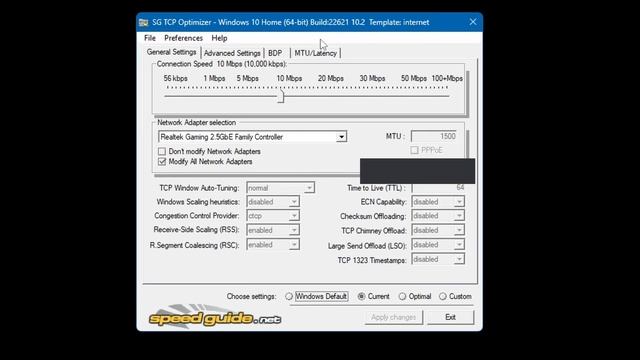This screenshot has height=360, width=640.
Task: Open the File menu
Action: [150, 38]
